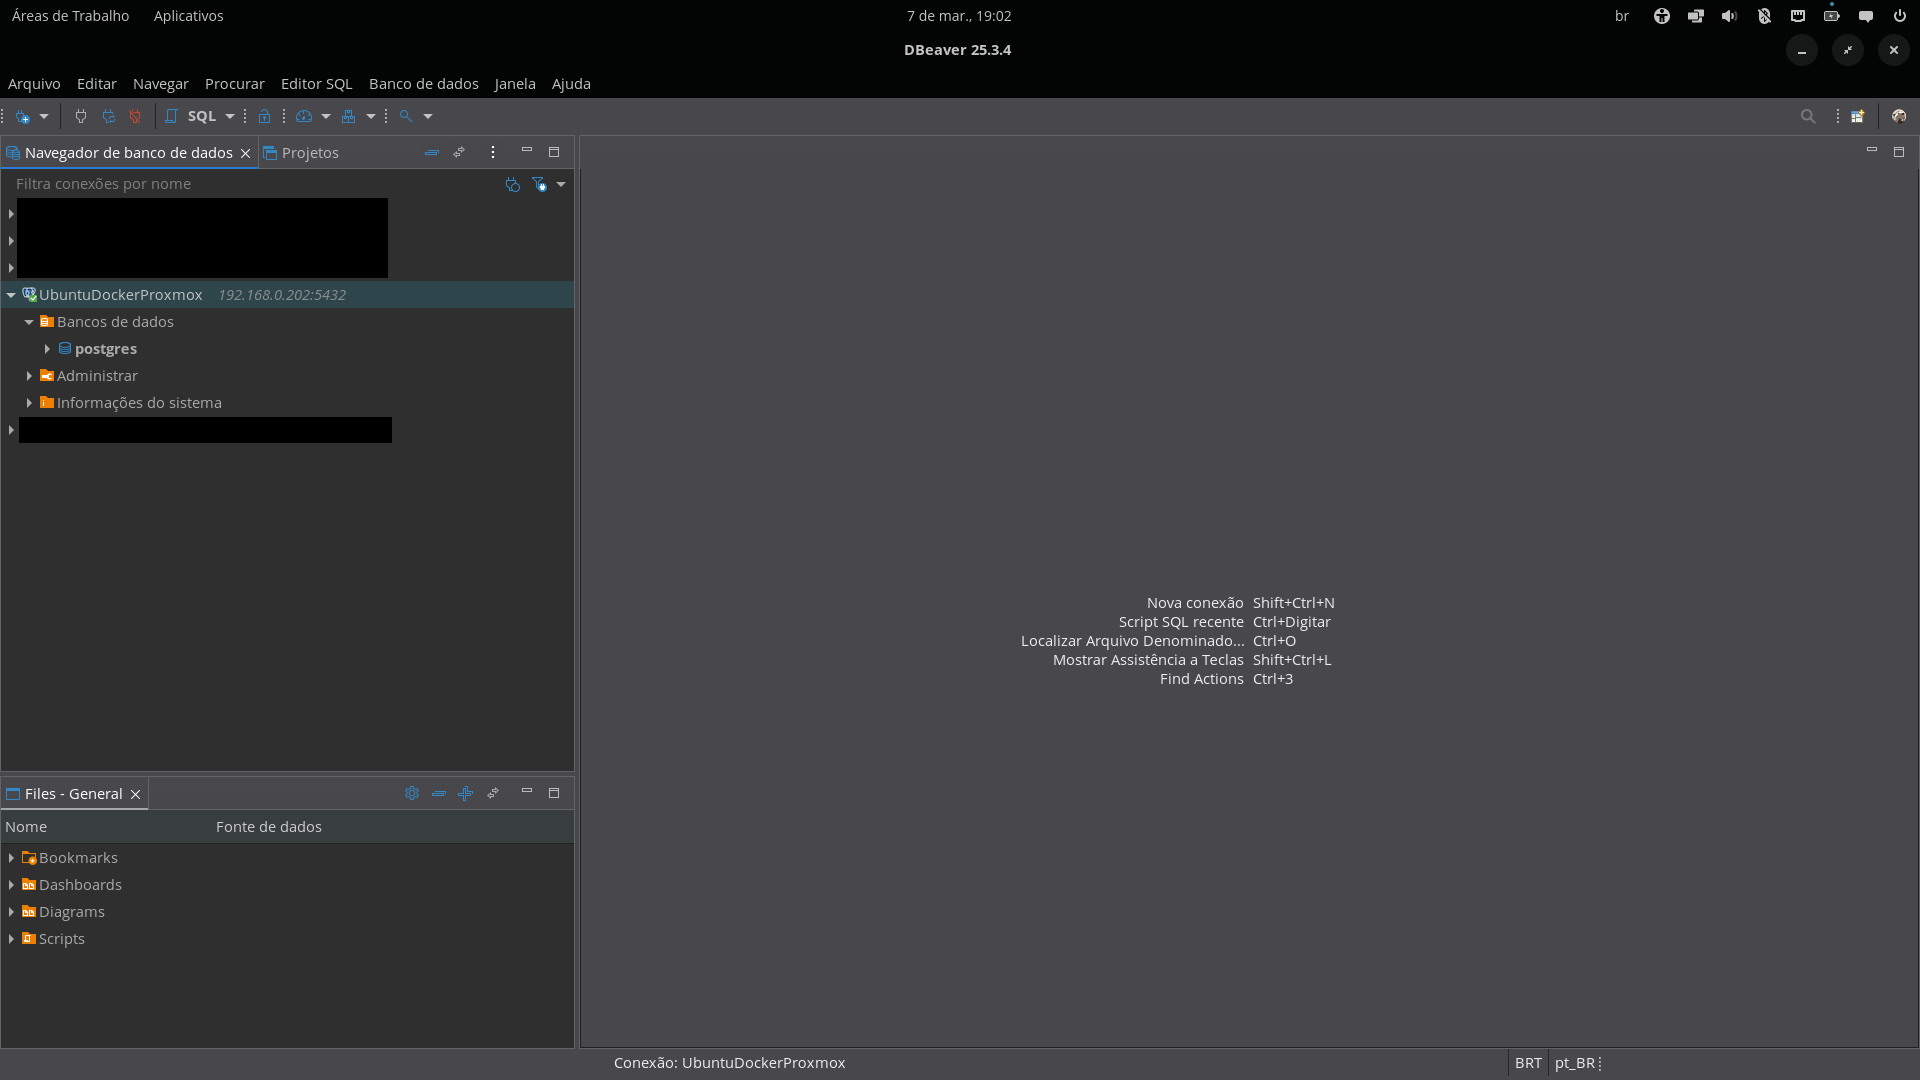The image size is (1920, 1080).
Task: Switch to the Files - General tab
Action: (73, 794)
